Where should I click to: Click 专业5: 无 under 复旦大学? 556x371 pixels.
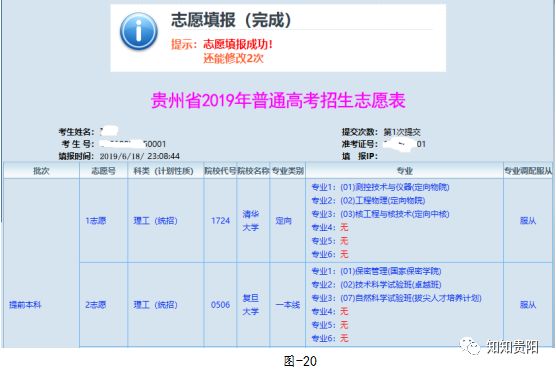point(330,325)
